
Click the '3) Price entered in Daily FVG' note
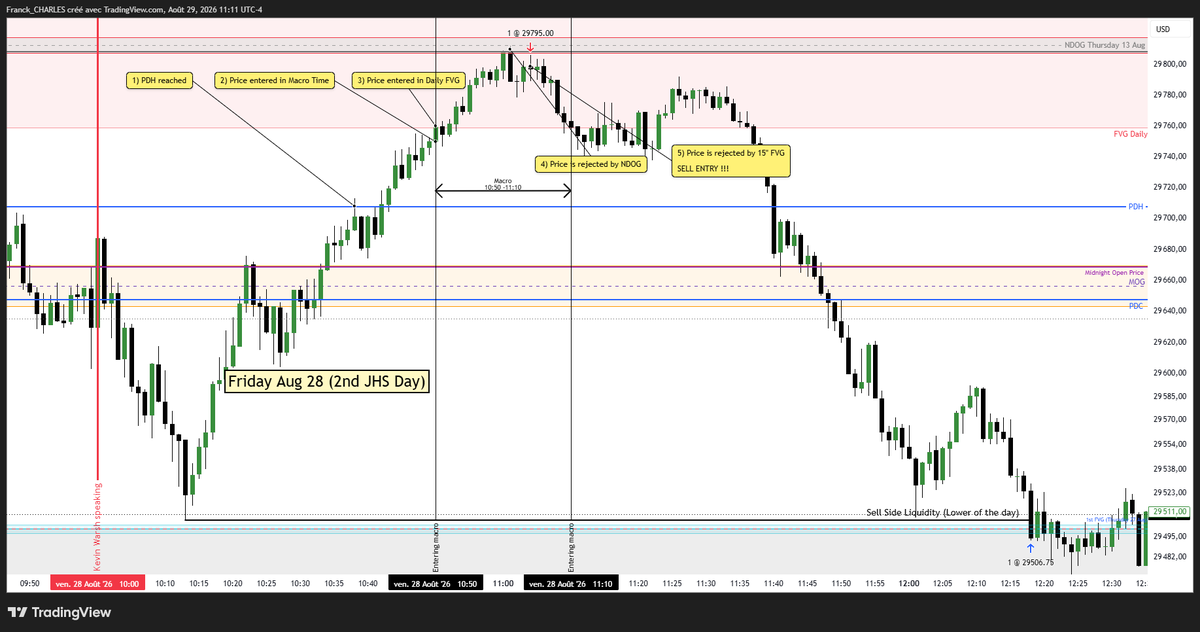[x=409, y=80]
